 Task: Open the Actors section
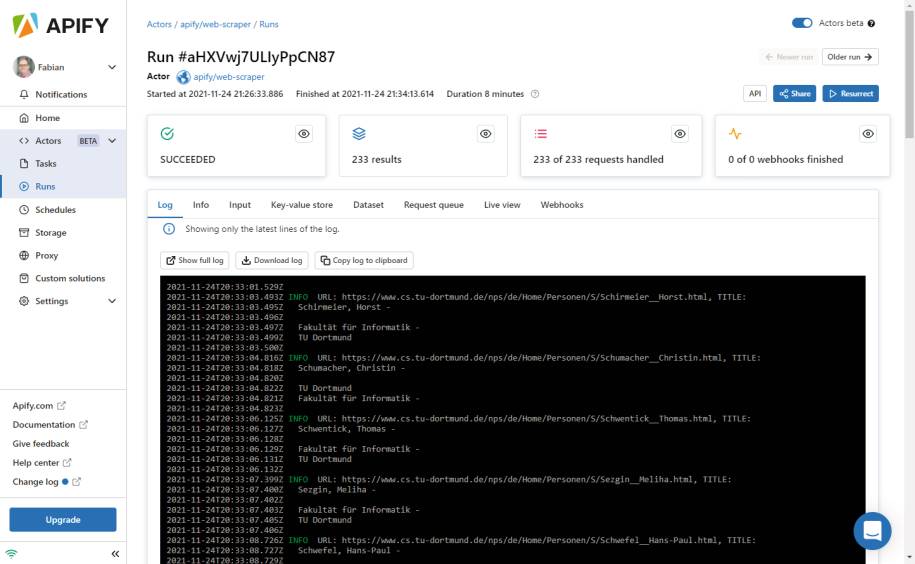[48, 141]
